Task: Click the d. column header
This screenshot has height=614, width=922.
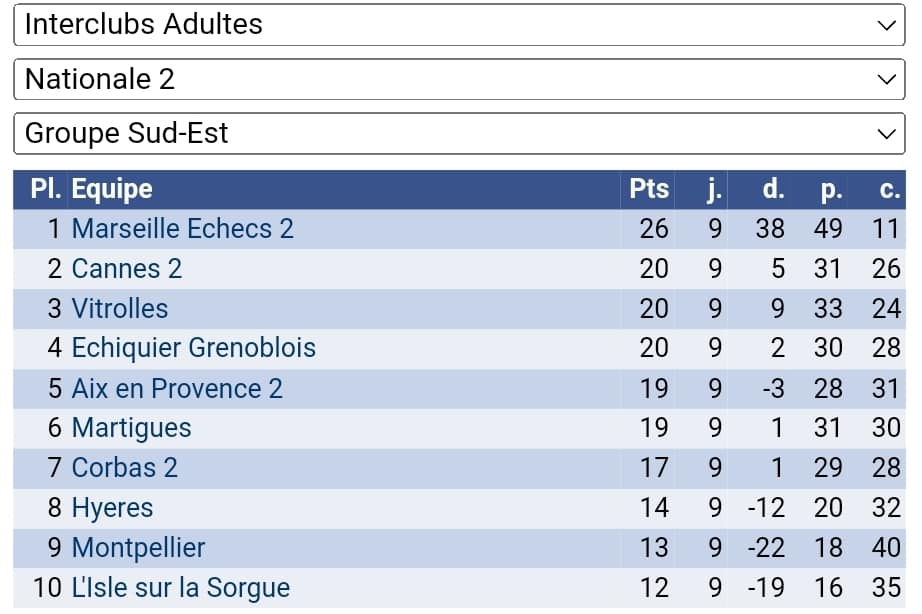Action: (773, 189)
